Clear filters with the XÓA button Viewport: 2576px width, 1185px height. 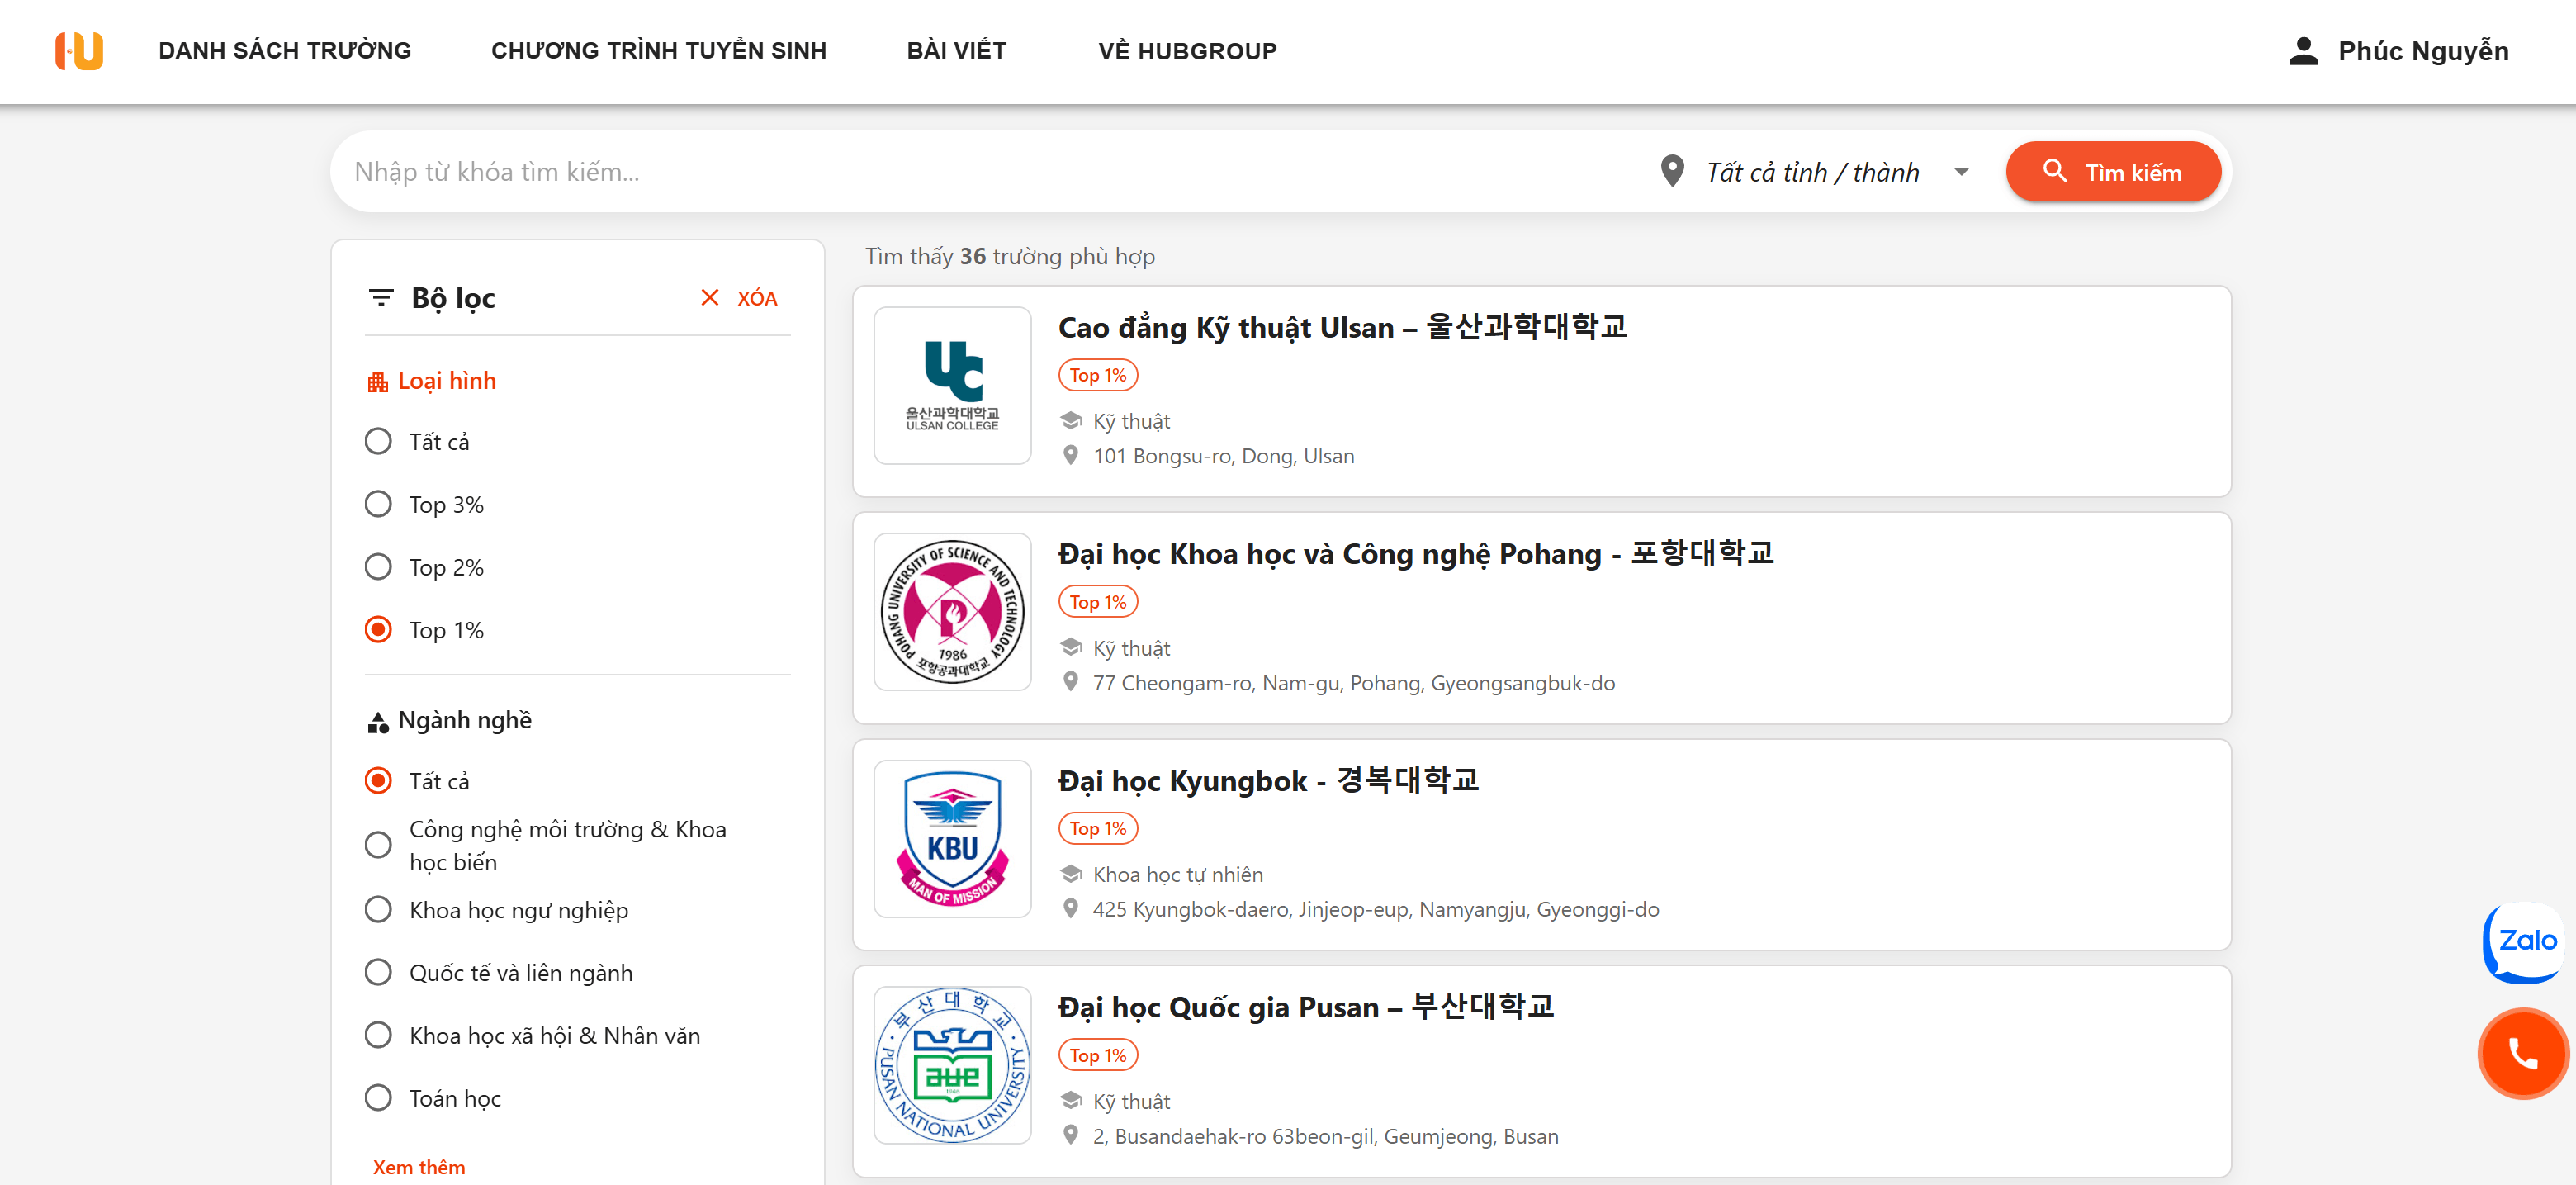coord(739,298)
